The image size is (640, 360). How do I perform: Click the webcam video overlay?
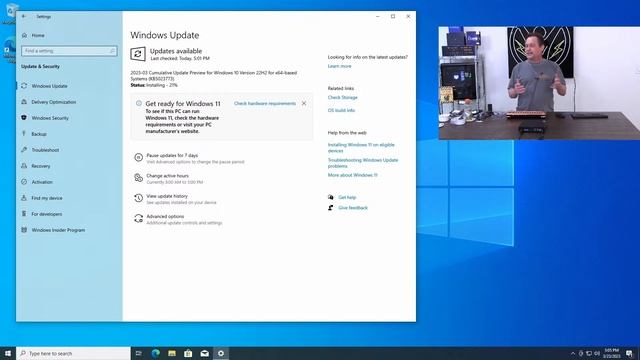coord(539,83)
